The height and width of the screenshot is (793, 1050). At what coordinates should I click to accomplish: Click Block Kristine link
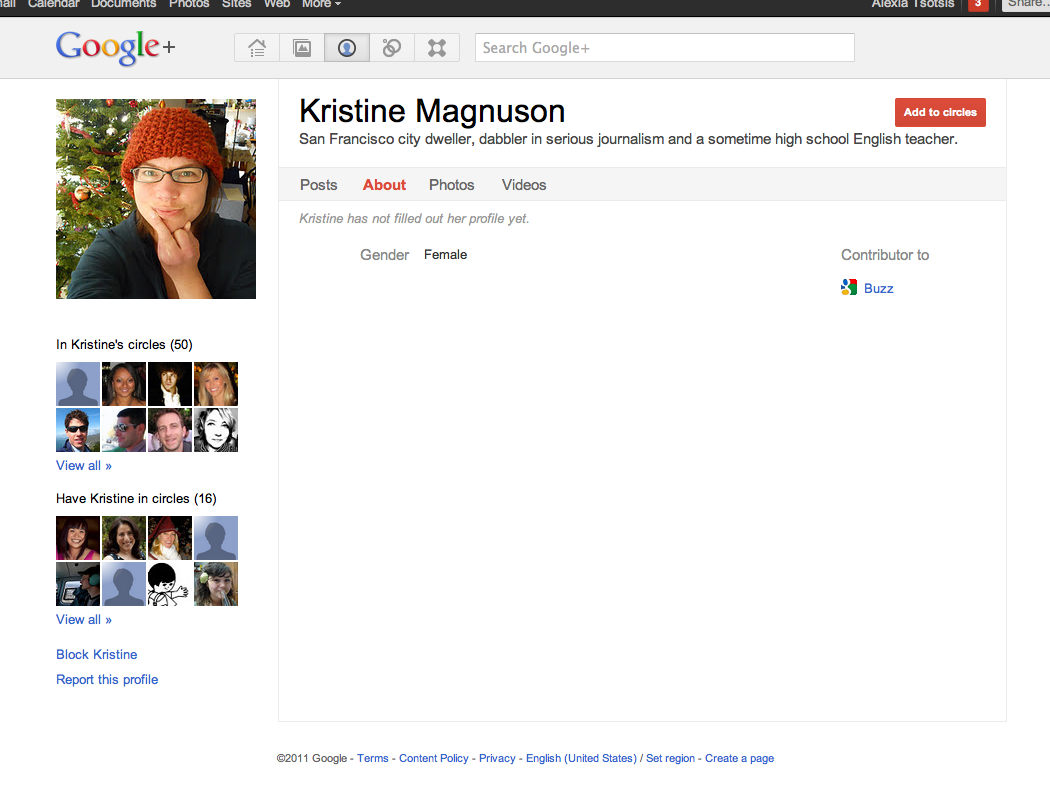pyautogui.click(x=97, y=654)
